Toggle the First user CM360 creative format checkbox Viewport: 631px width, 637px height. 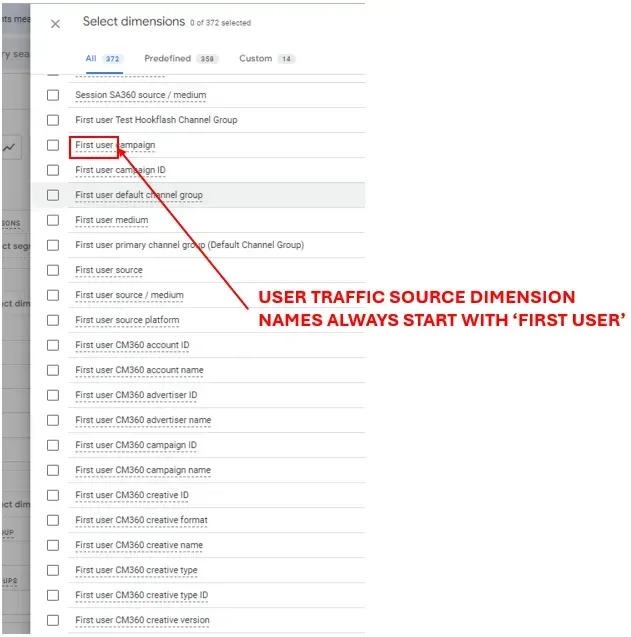pos(53,520)
